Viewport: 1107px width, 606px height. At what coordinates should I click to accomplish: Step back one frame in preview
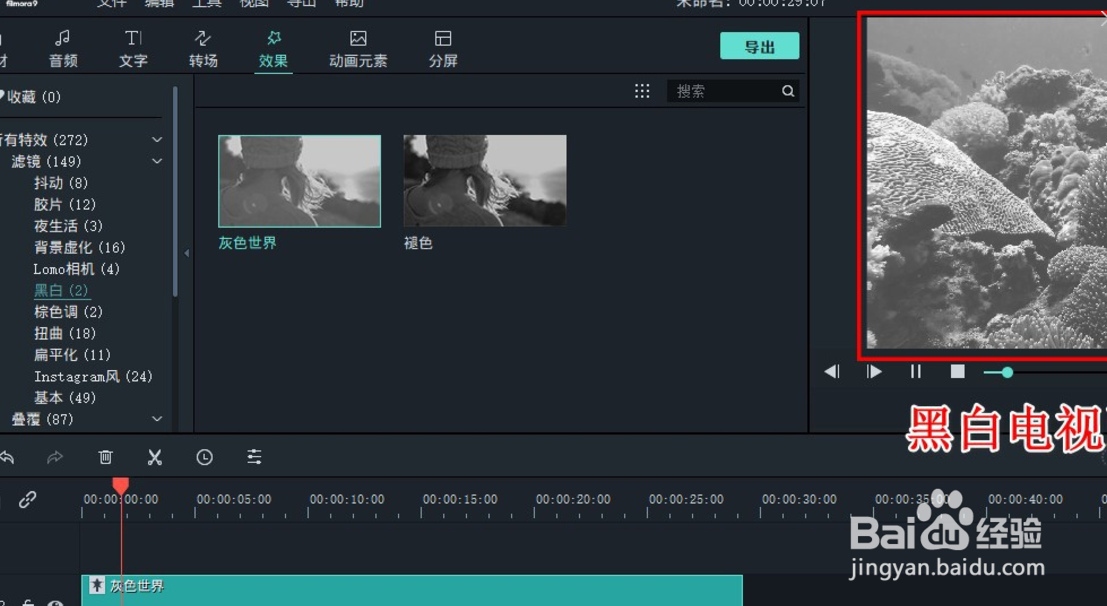tap(832, 372)
